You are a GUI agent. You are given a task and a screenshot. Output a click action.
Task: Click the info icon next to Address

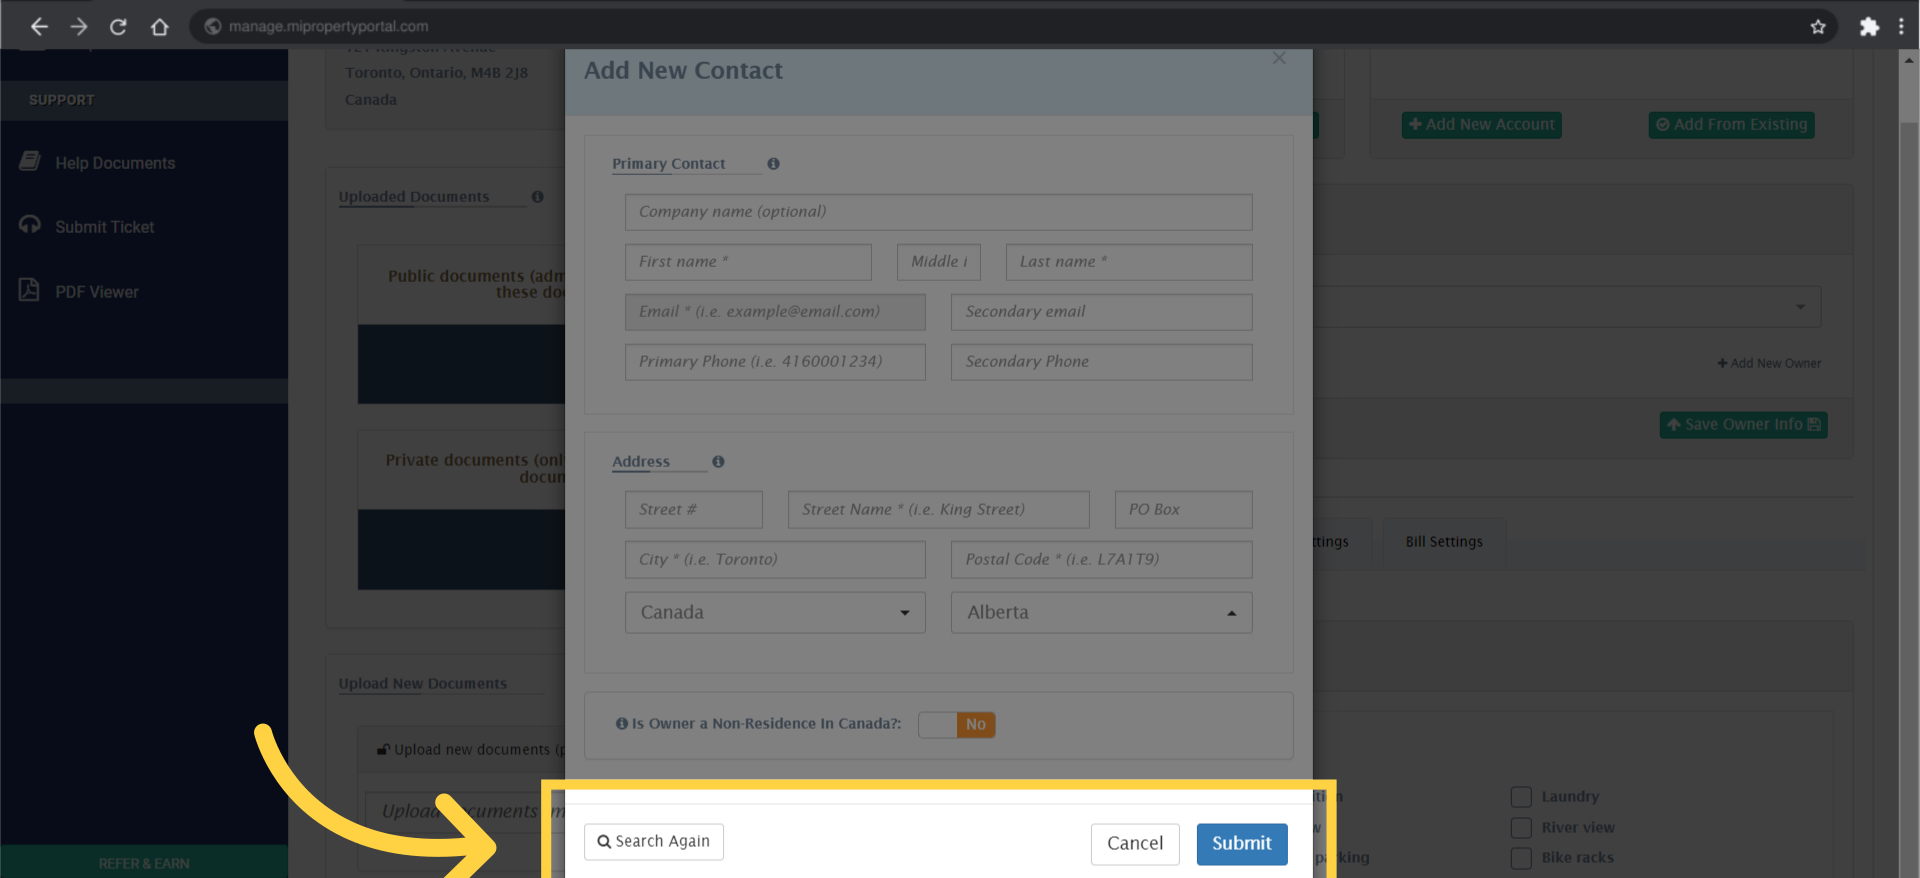pyautogui.click(x=718, y=461)
